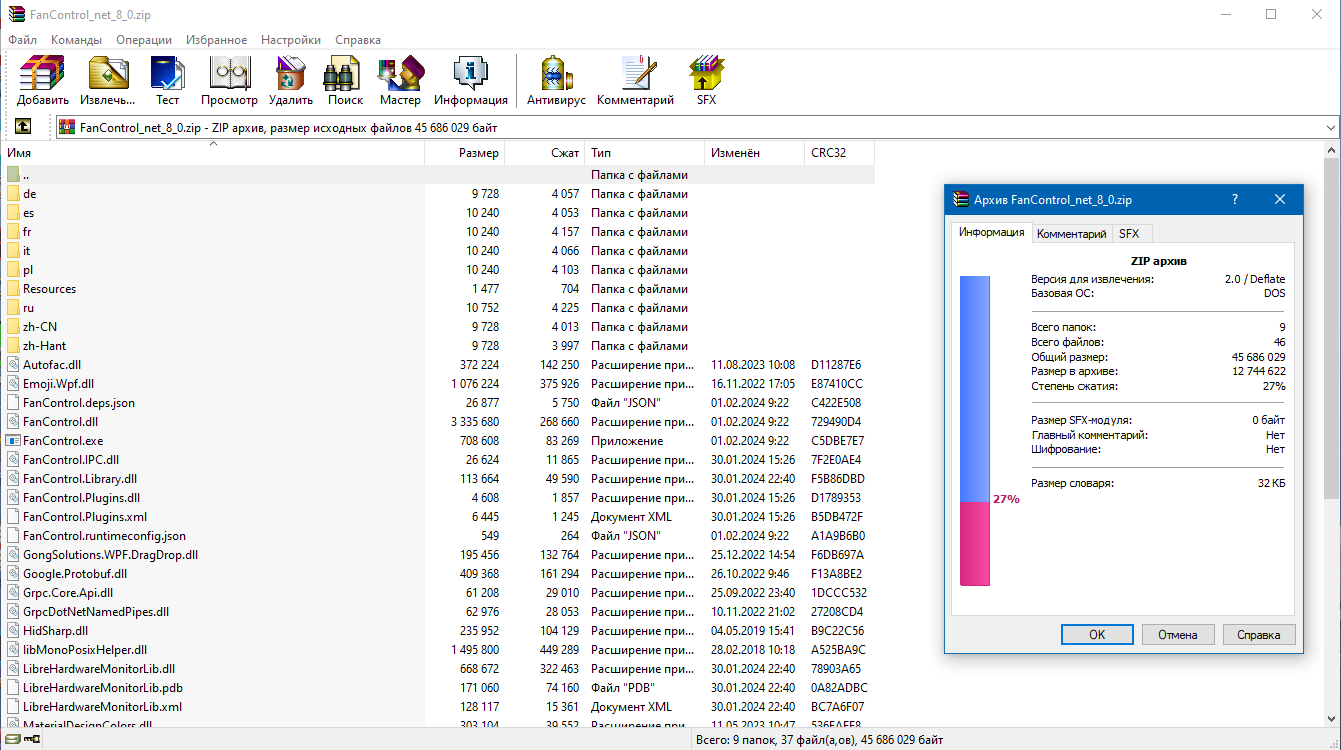Click the Отмена button

tap(1178, 635)
